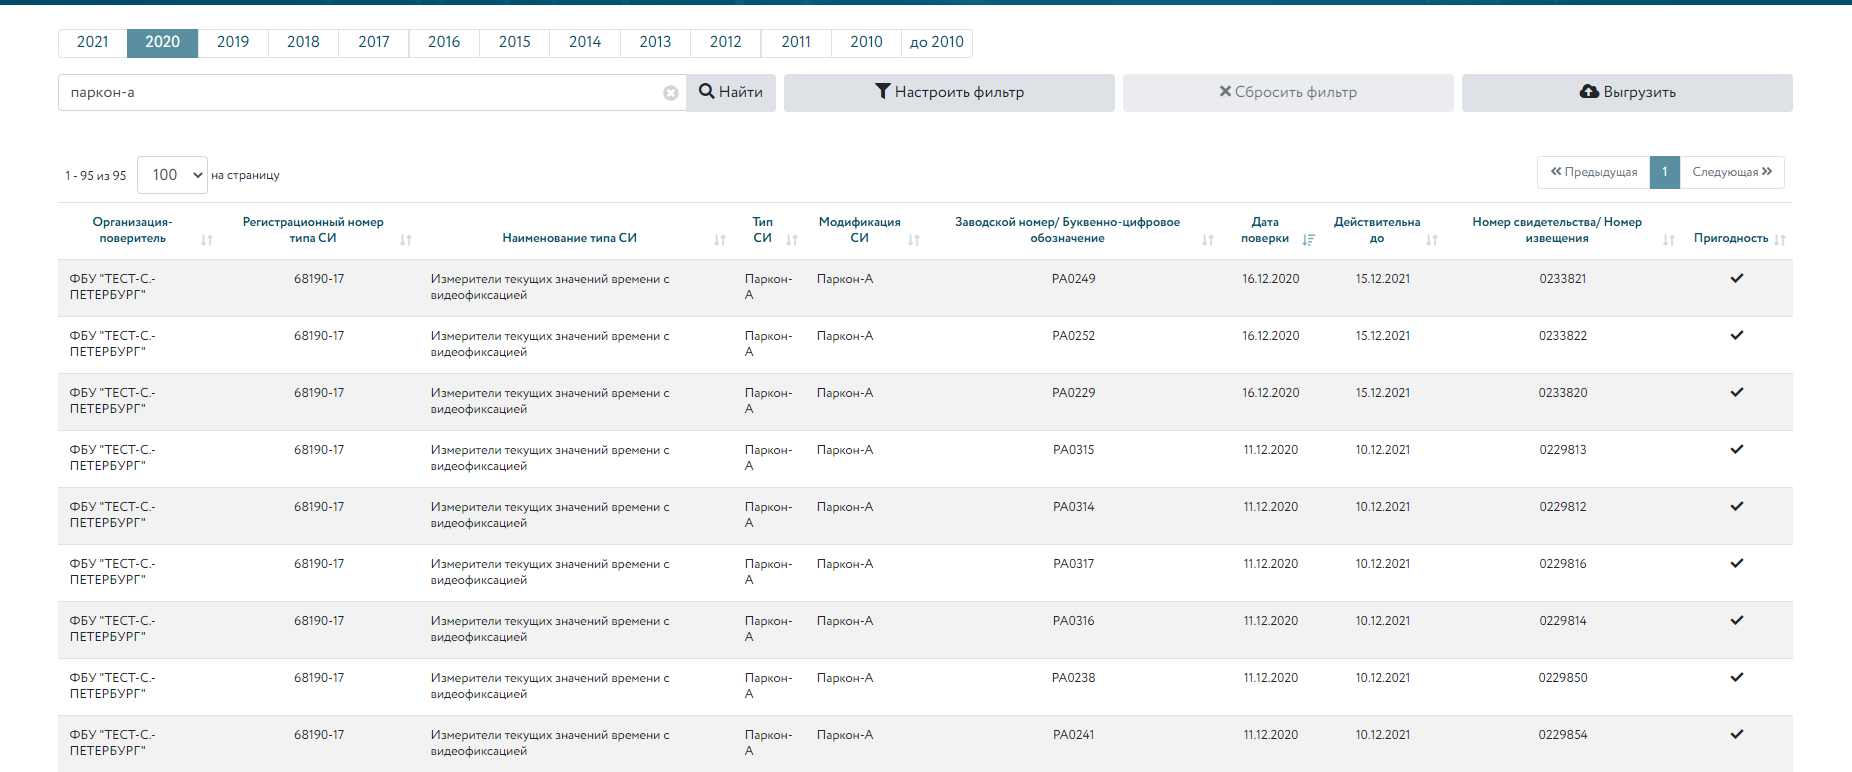Screen dimensions: 1852x772
Task: Sort by Модификация СИ column arrows
Action: pos(914,240)
